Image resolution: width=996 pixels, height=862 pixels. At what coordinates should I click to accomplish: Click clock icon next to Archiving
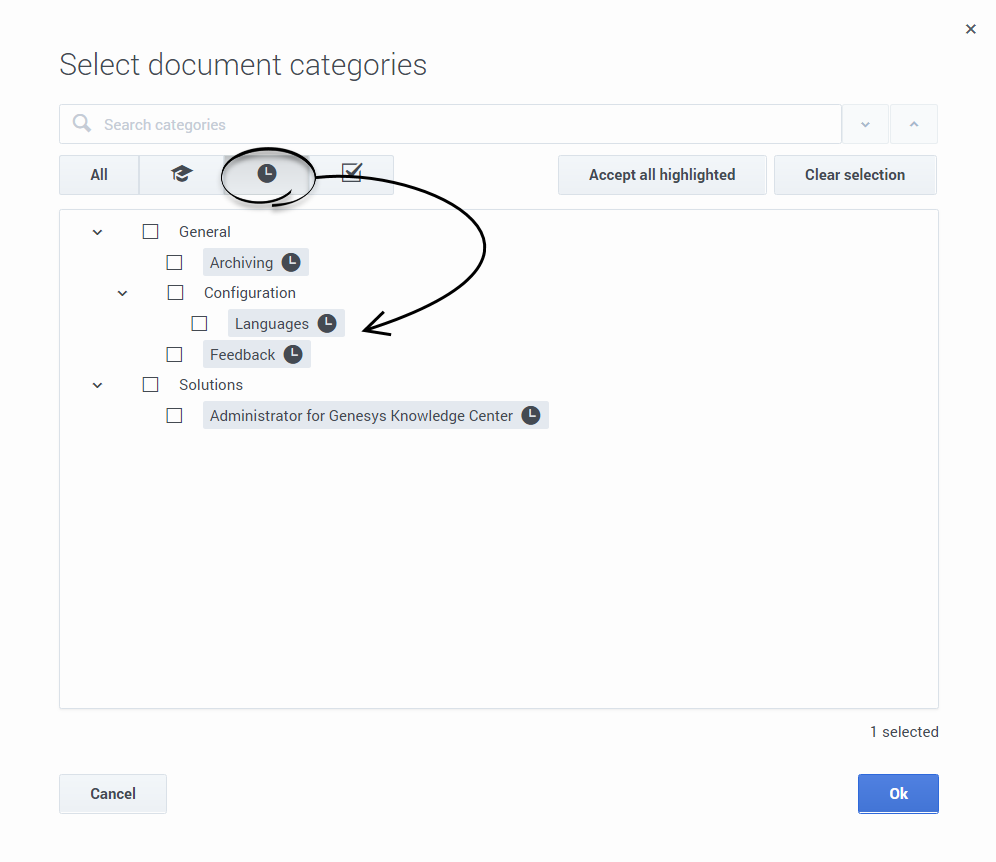(x=291, y=263)
